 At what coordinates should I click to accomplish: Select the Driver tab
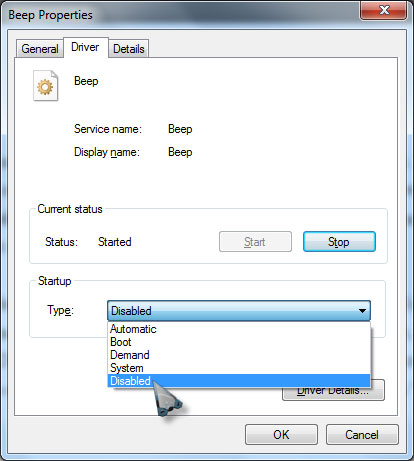85,47
